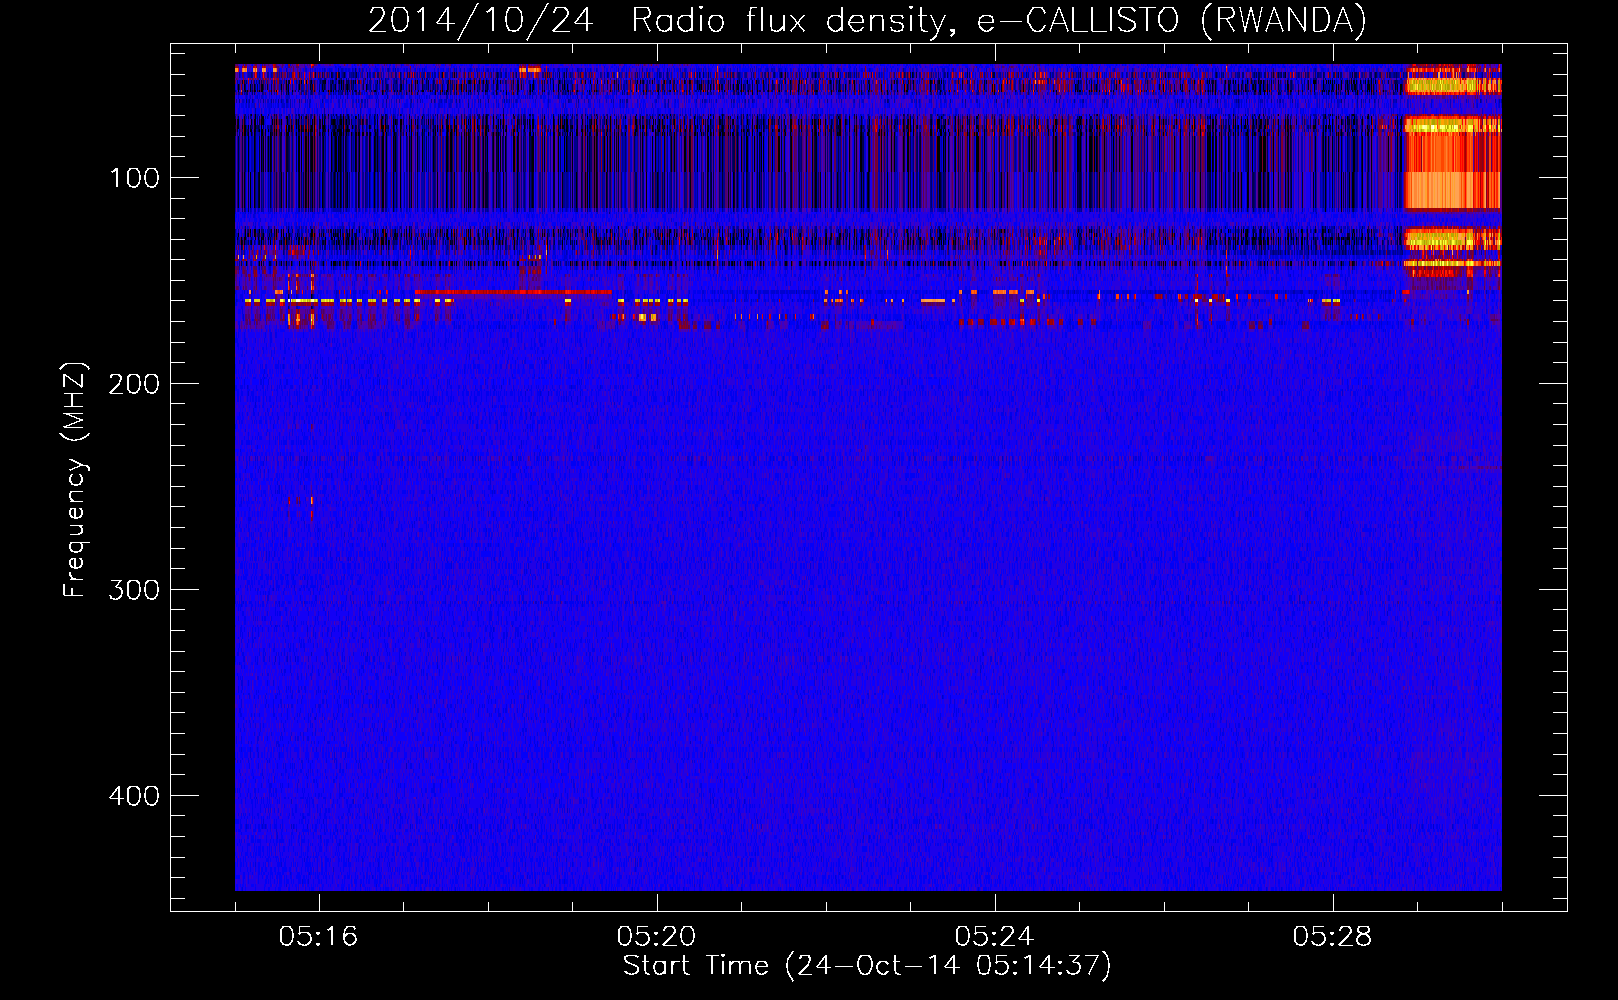The width and height of the screenshot is (1618, 1000).
Task: Click the '400' frequency tick label
Action: click(x=135, y=796)
